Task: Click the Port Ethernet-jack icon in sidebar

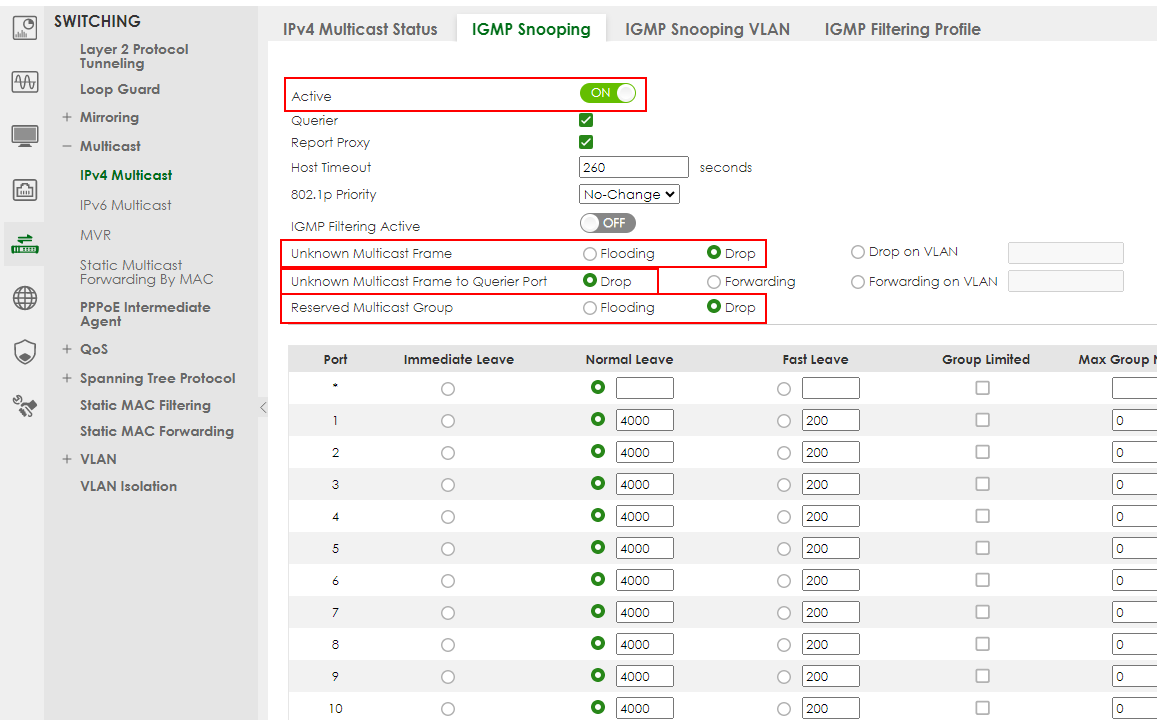Action: [x=25, y=189]
